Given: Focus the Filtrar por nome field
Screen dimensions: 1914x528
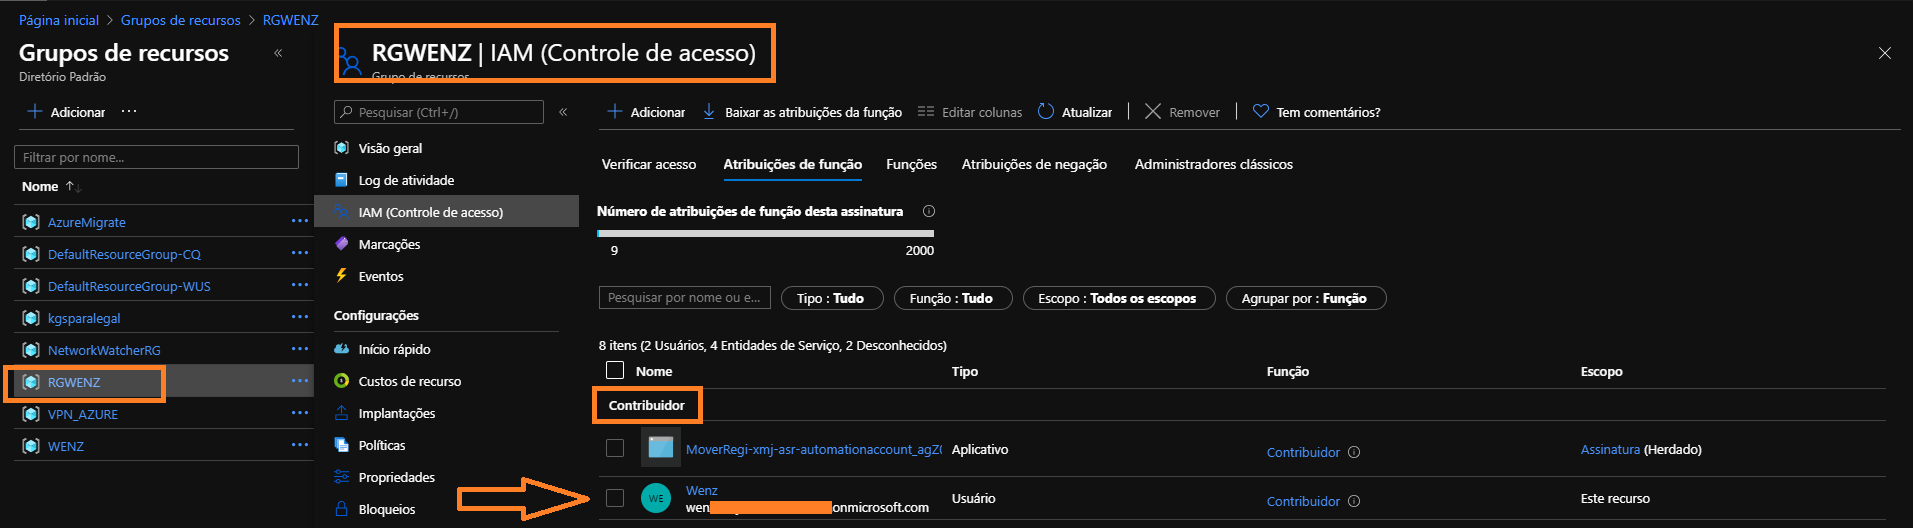Looking at the screenshot, I should (x=156, y=157).
